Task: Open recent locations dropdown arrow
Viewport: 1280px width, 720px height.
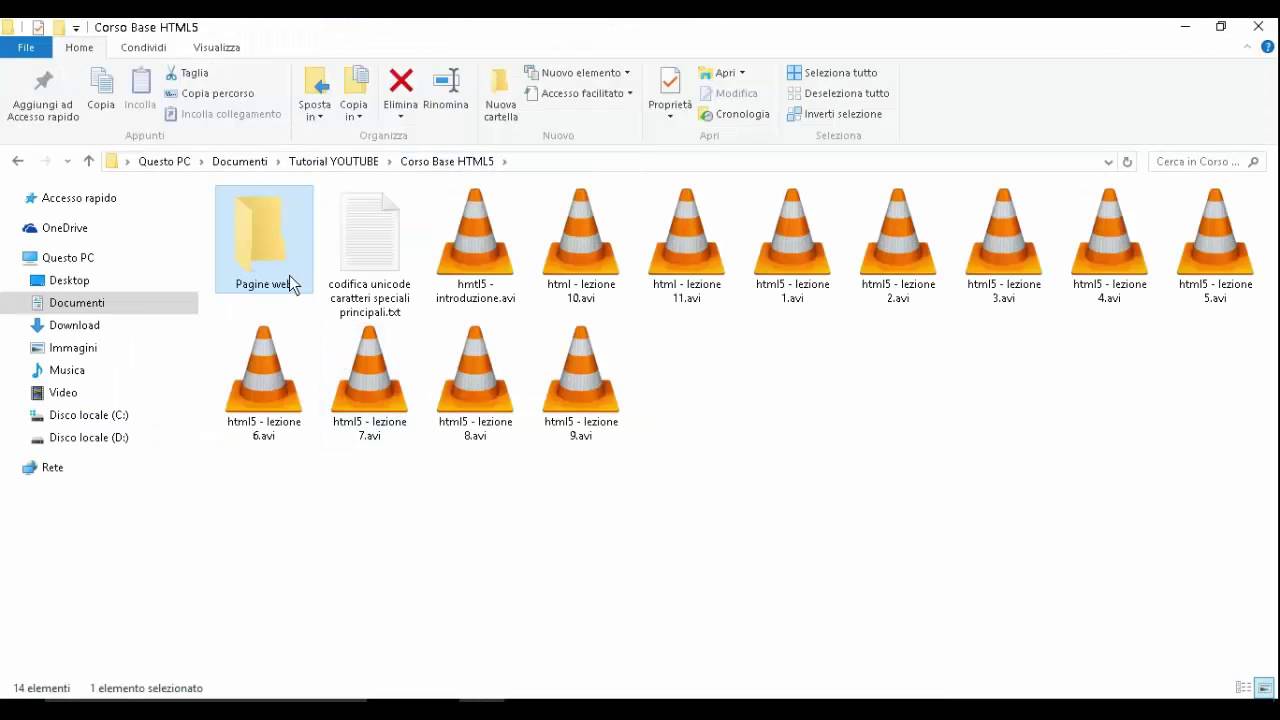Action: [67, 161]
